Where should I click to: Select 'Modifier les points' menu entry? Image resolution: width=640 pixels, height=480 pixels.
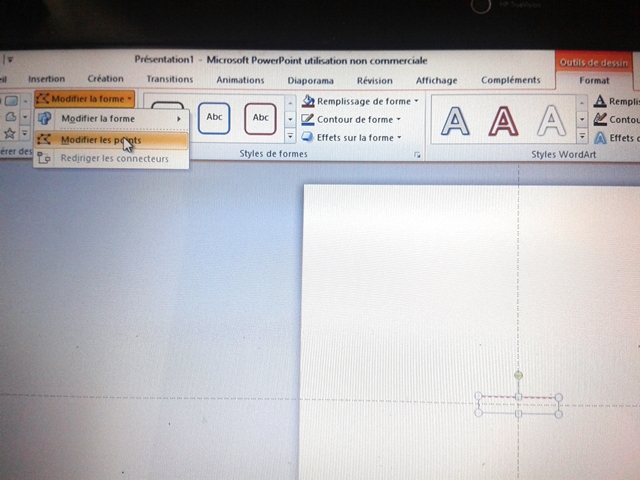coord(100,140)
